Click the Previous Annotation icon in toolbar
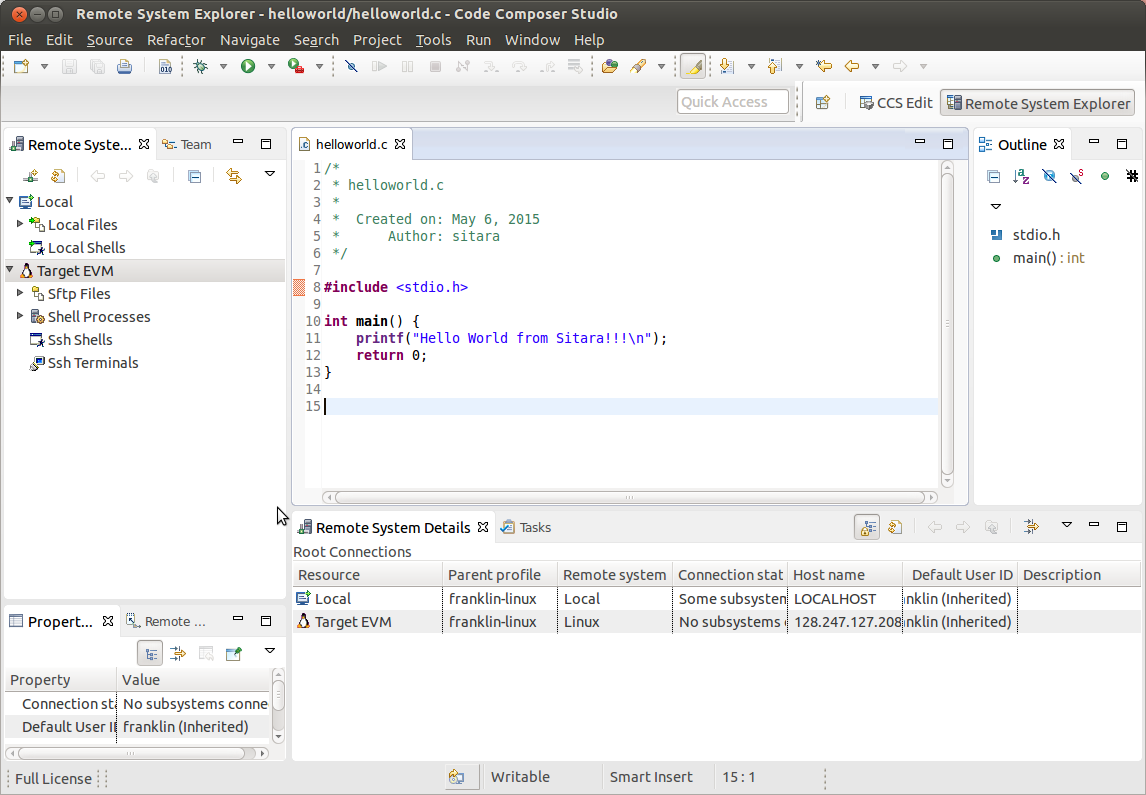This screenshot has height=795, width=1146. (775, 66)
